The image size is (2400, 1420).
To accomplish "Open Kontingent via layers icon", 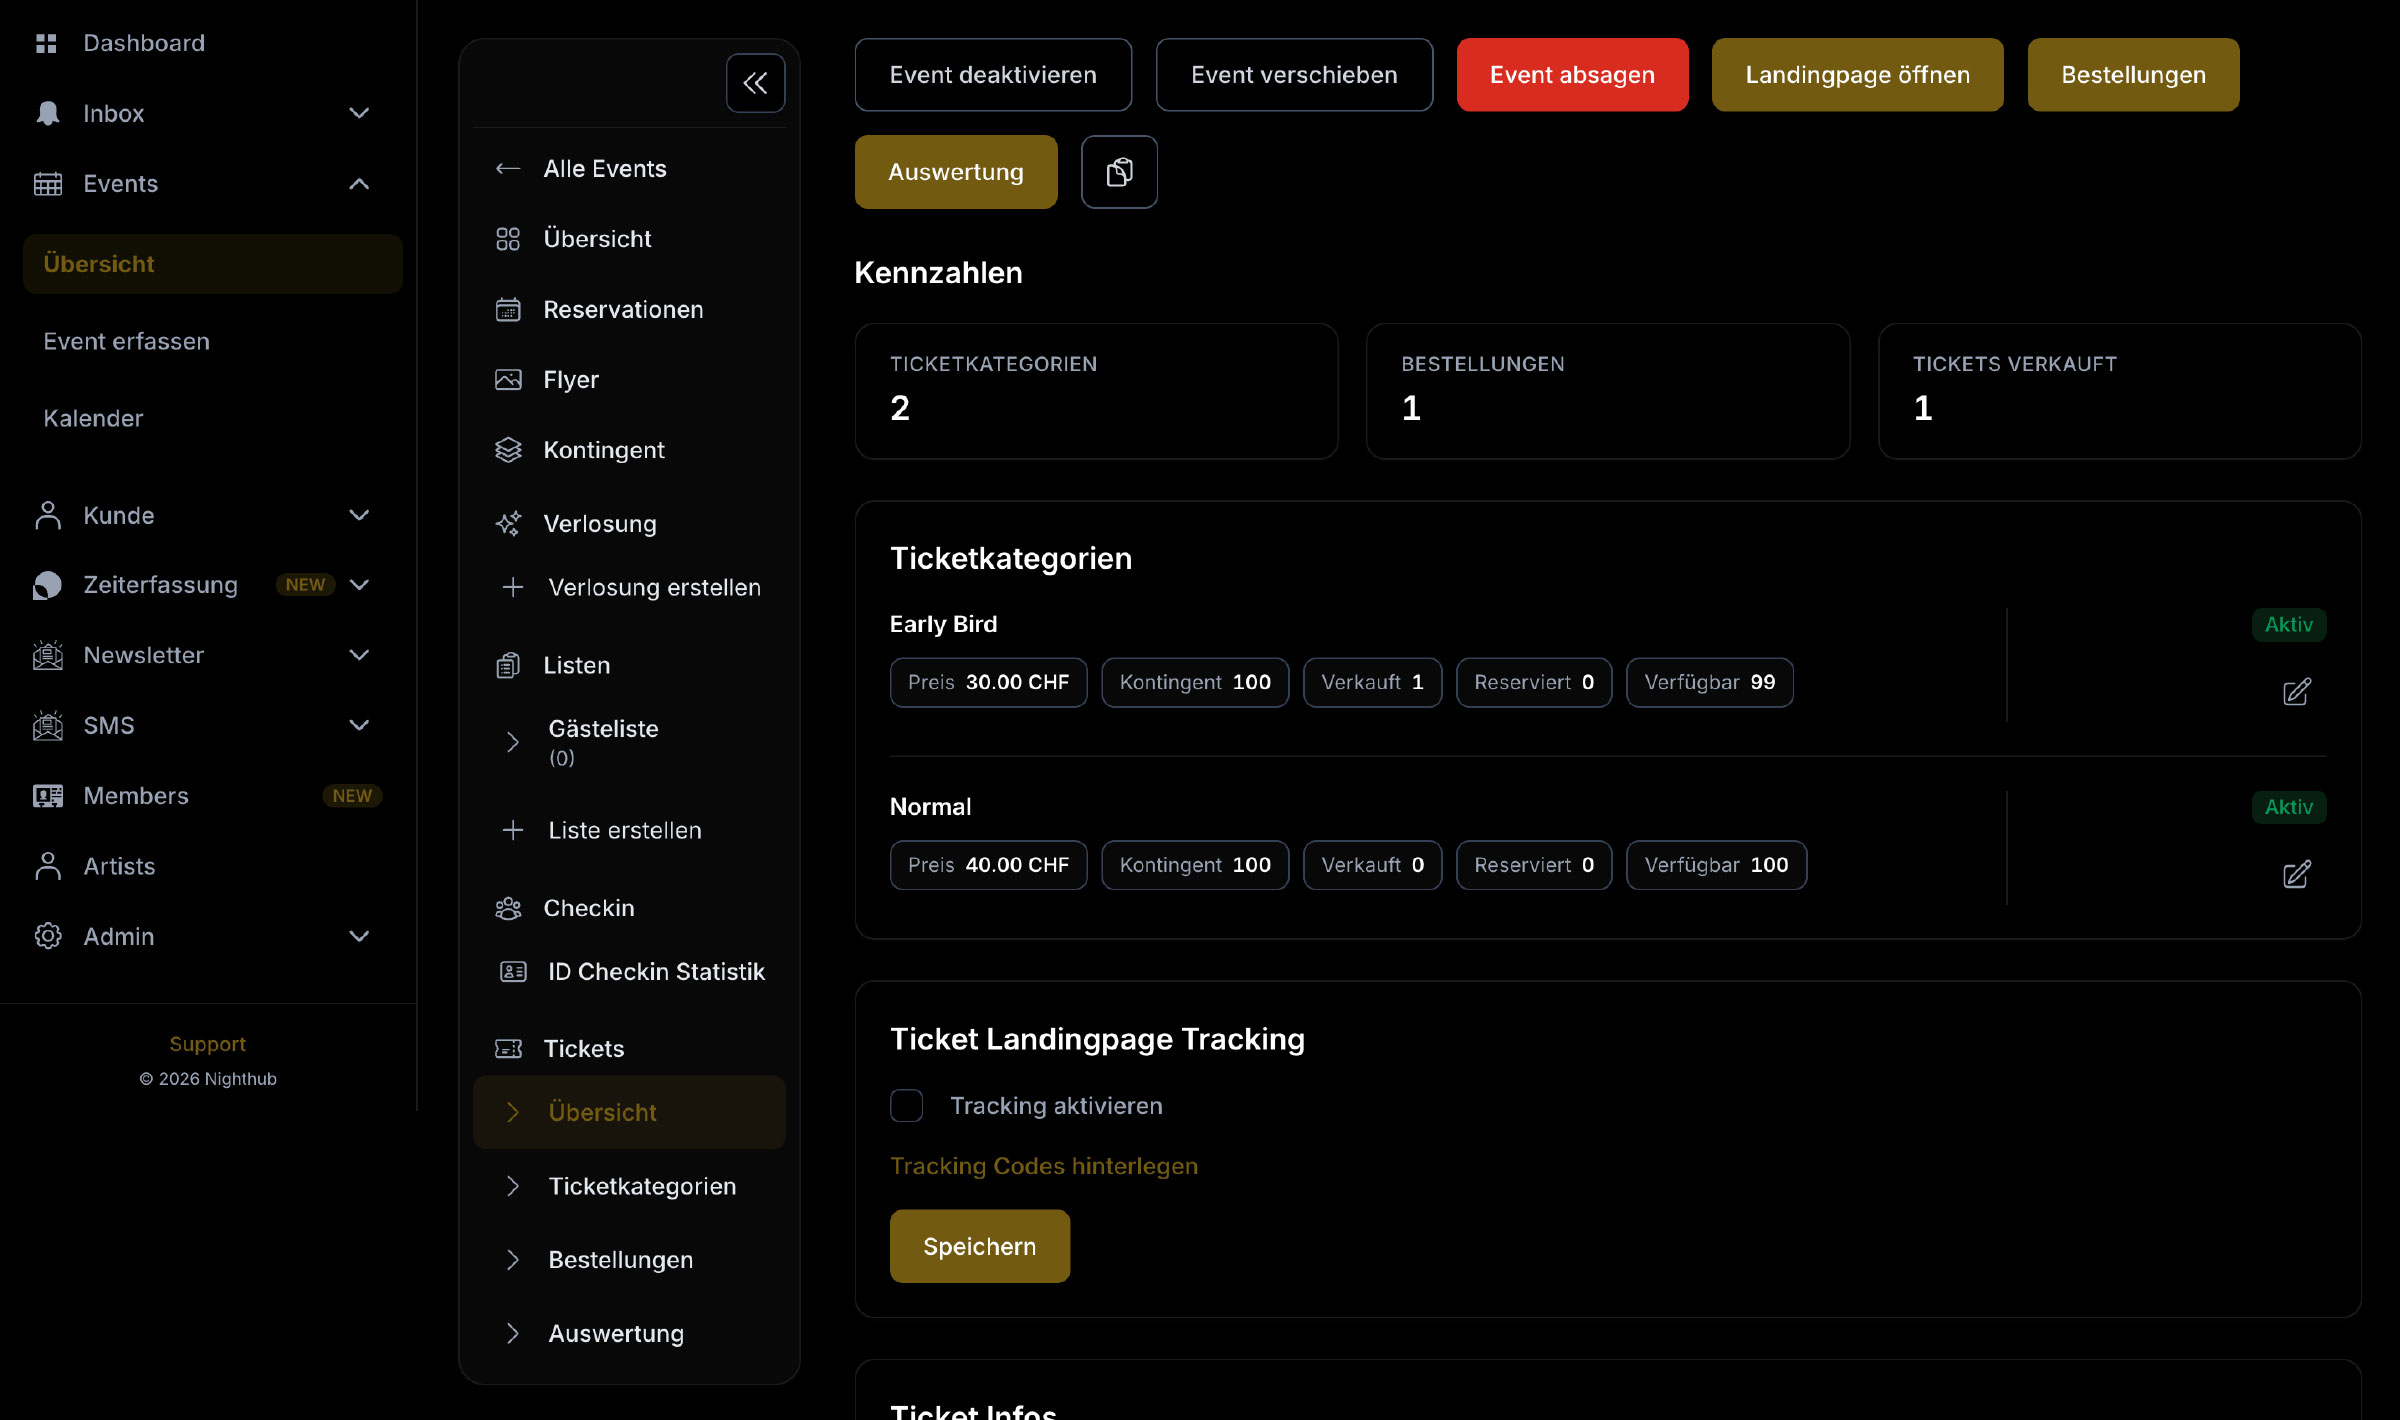I will (509, 450).
